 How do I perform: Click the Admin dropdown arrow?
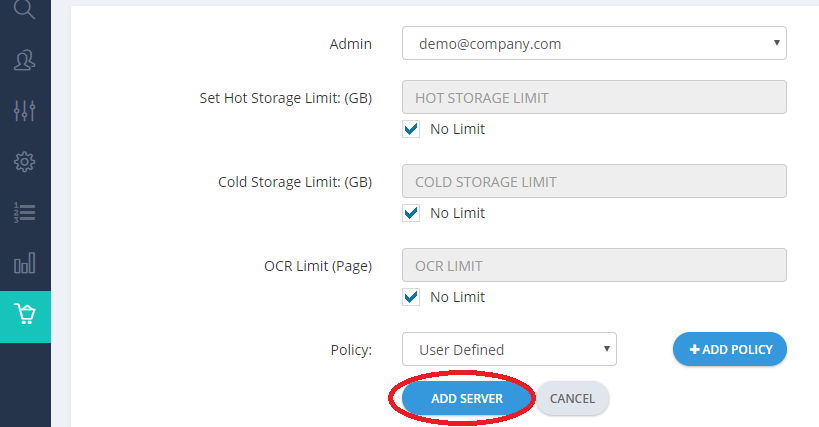point(777,43)
